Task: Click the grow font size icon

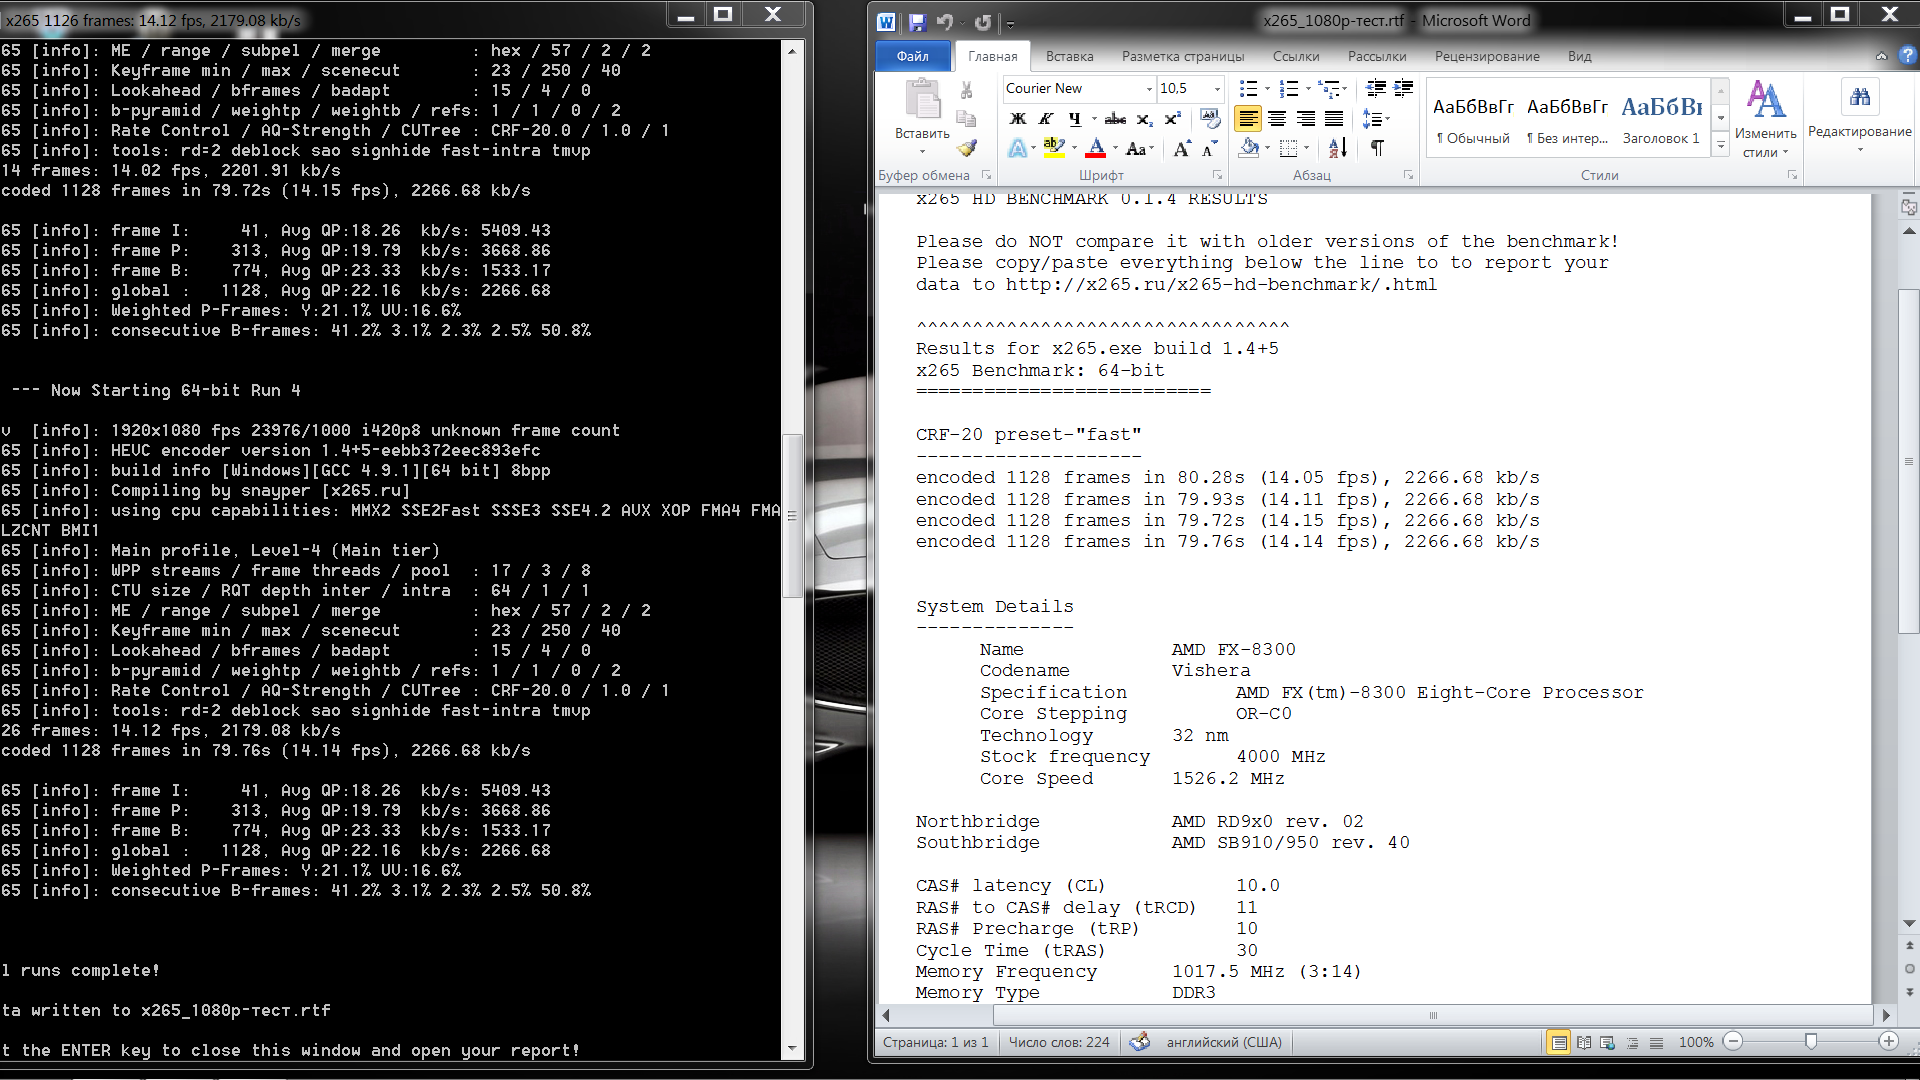Action: (1181, 149)
